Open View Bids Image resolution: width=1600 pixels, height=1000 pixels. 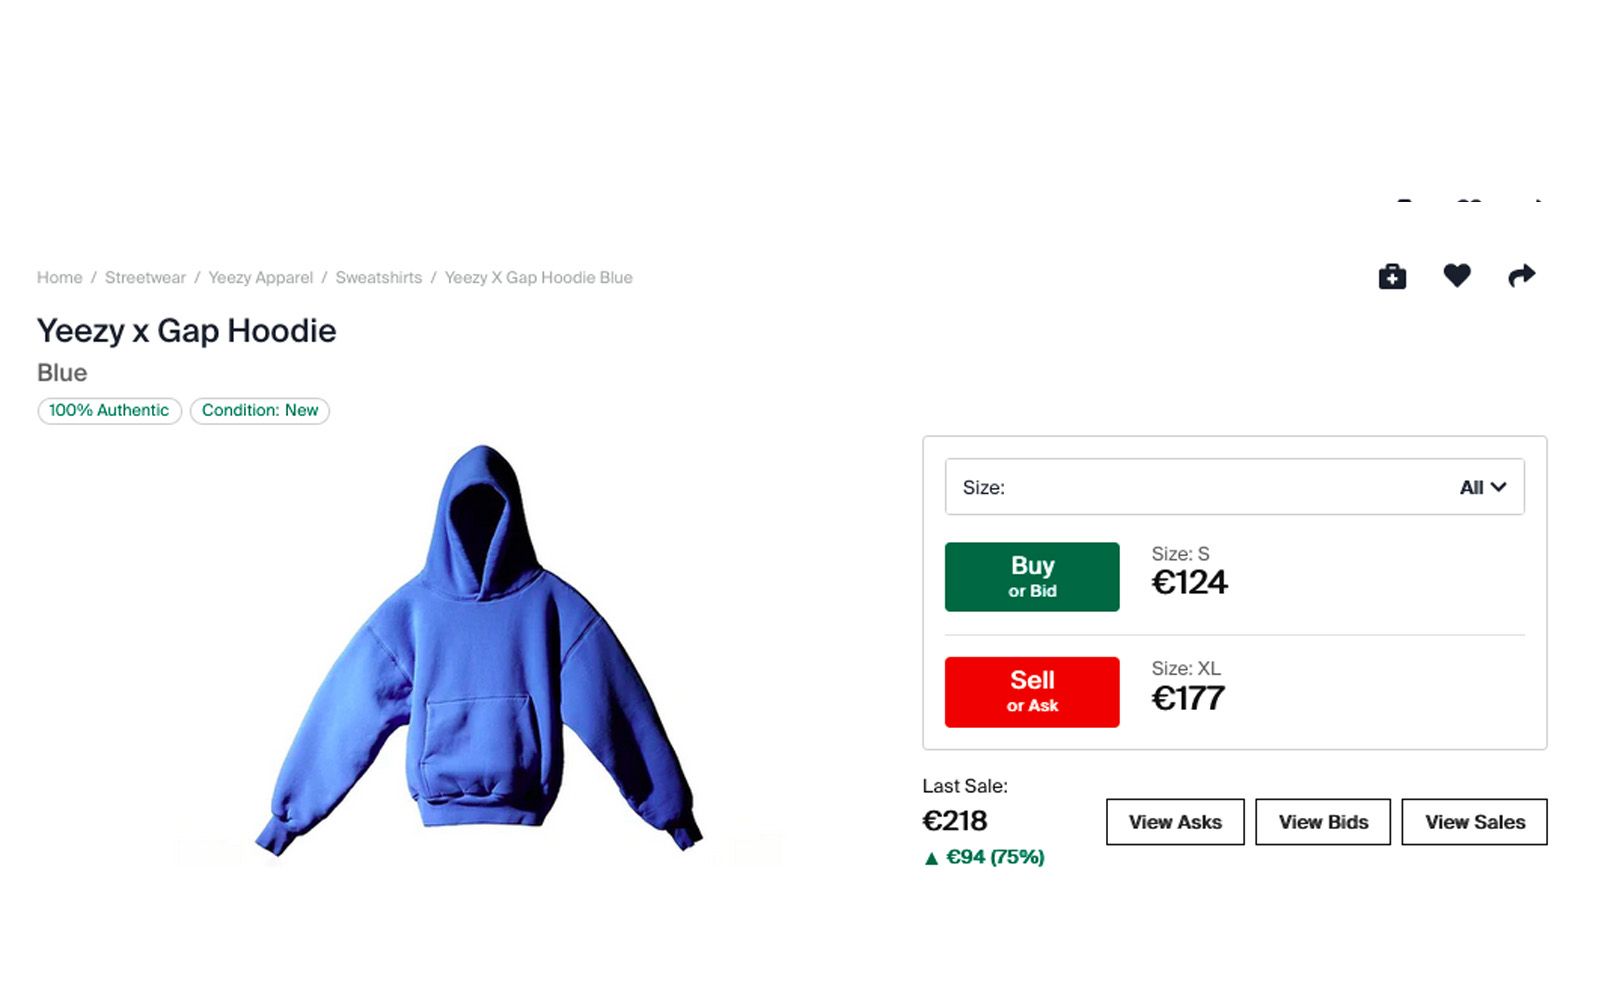pos(1323,822)
